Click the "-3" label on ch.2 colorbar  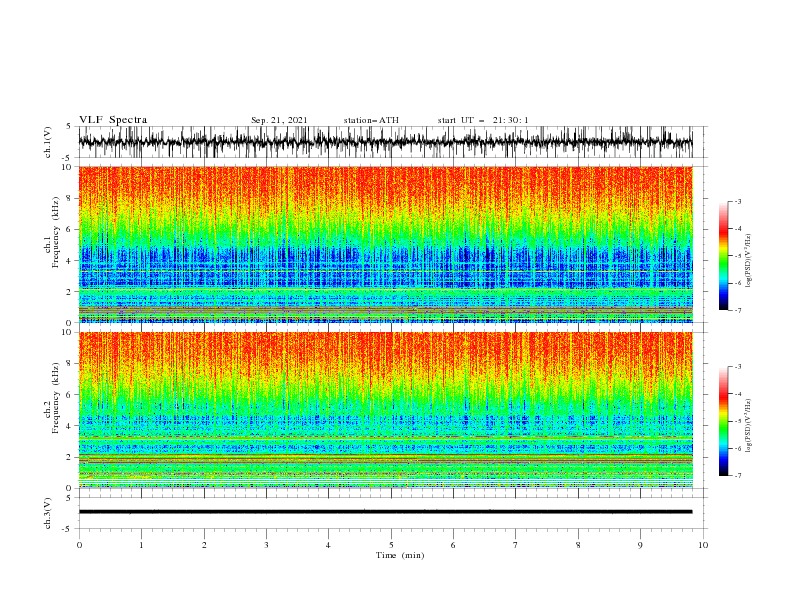(x=737, y=367)
